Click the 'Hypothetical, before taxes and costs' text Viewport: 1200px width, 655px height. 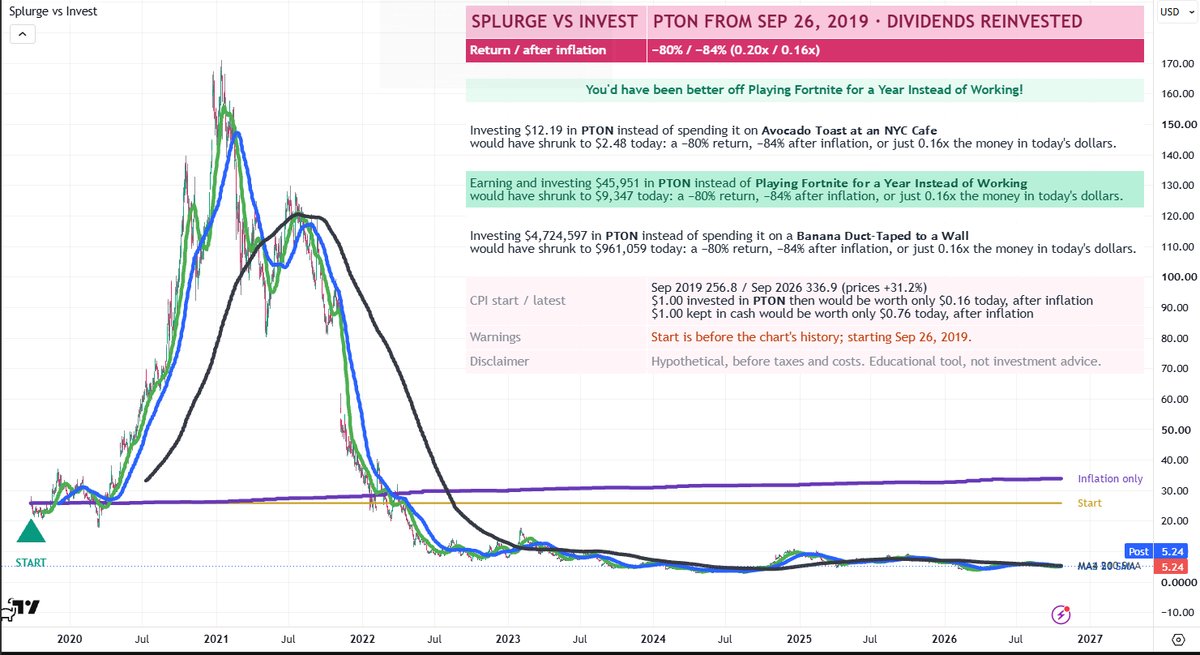[x=876, y=361]
